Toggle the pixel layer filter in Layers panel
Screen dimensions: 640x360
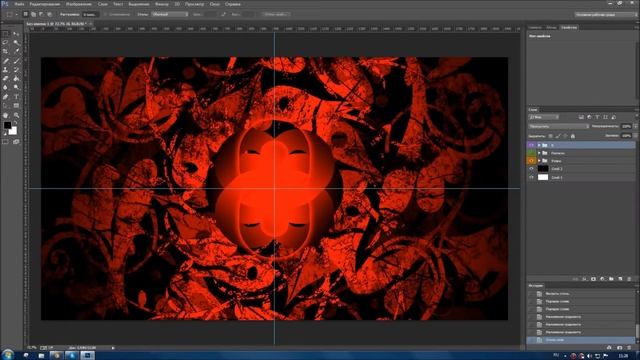(581, 117)
